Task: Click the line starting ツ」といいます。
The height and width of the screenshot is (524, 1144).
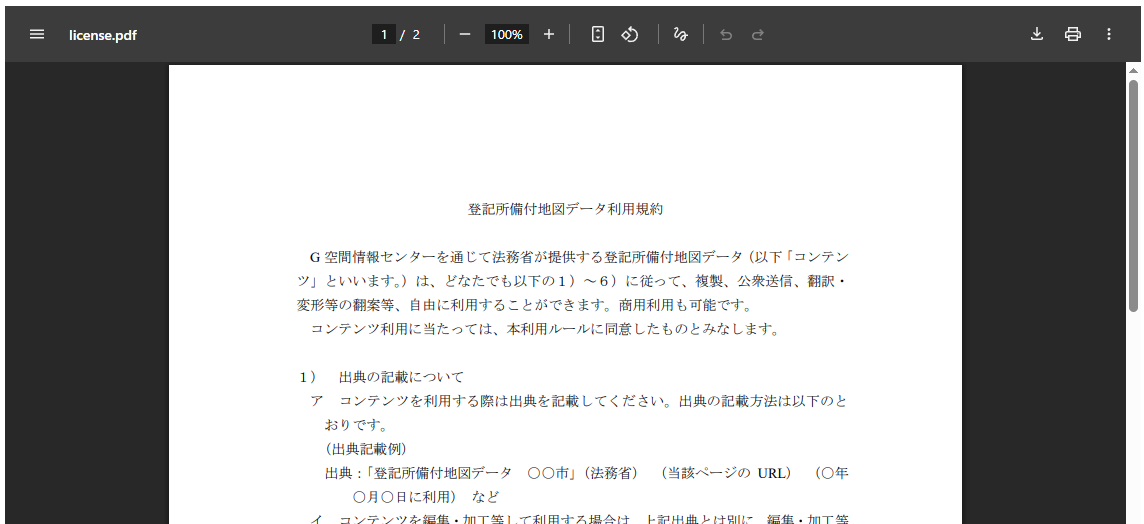Action: pos(573,281)
